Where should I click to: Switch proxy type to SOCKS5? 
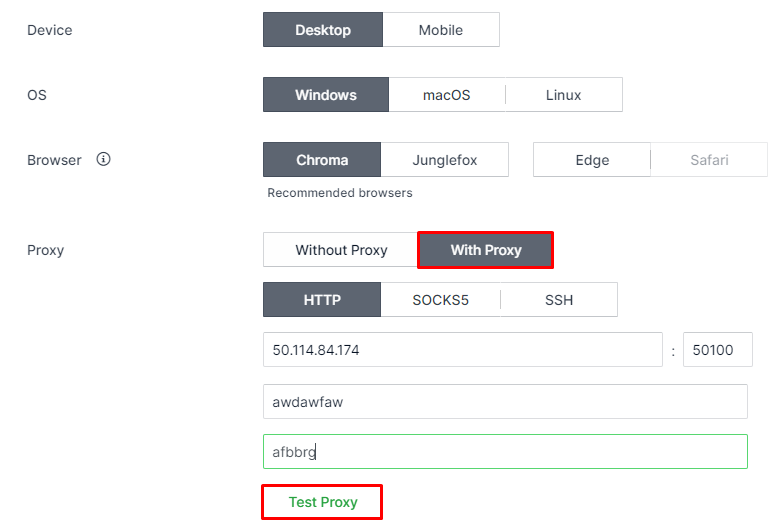440,300
